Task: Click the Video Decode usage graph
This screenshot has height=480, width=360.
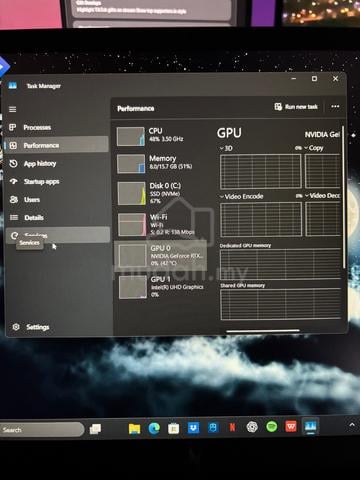Action: tap(323, 219)
